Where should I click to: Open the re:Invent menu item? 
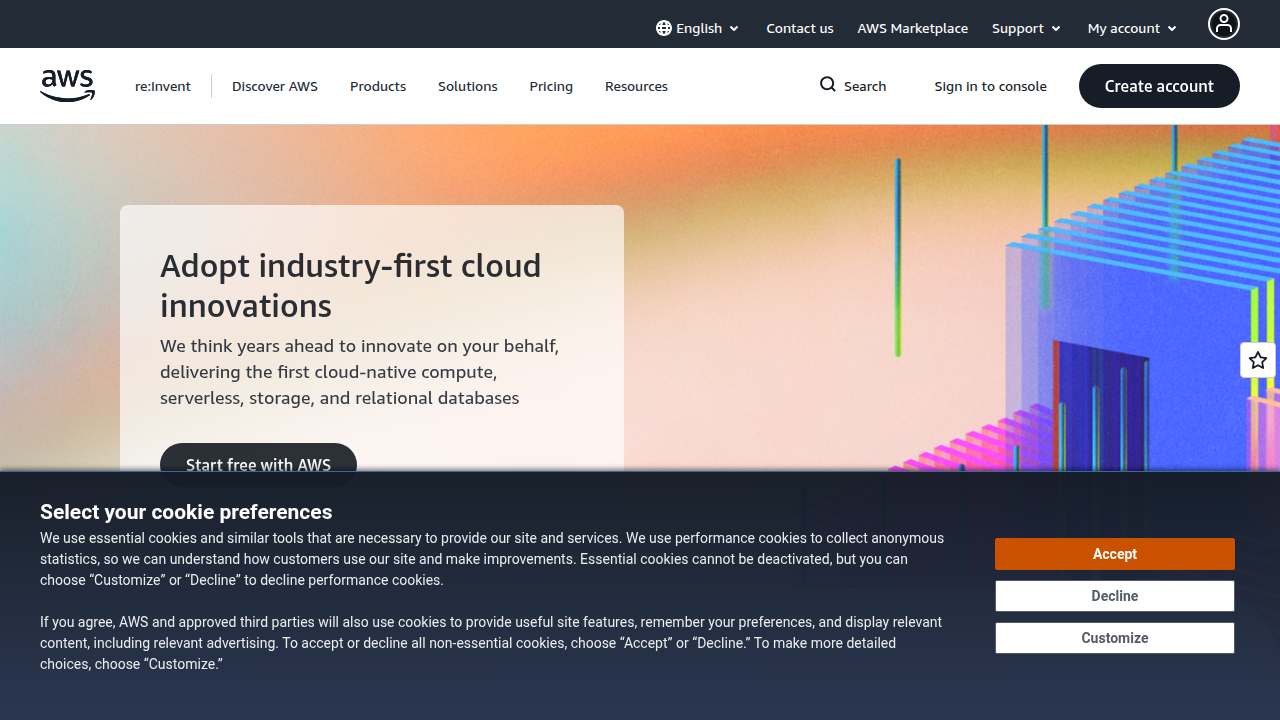point(163,86)
